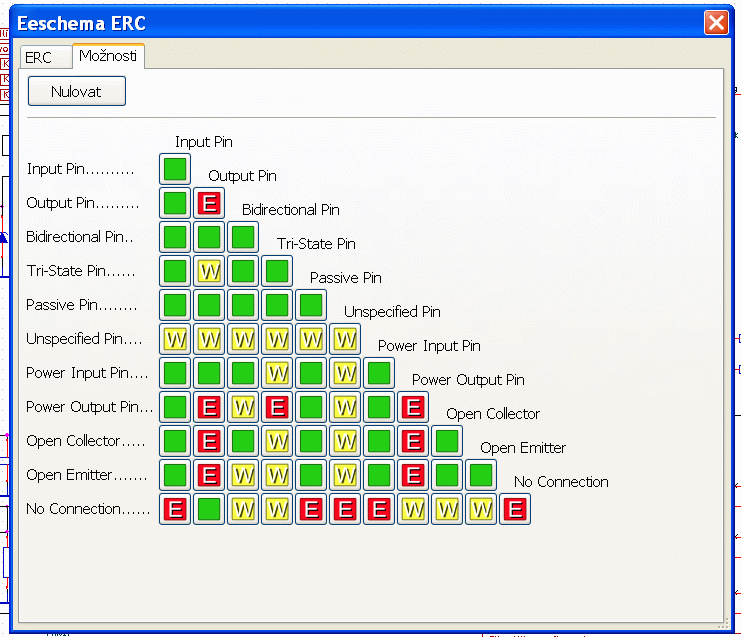Toggle No Connection row, Open Collector warning cell

(447, 509)
